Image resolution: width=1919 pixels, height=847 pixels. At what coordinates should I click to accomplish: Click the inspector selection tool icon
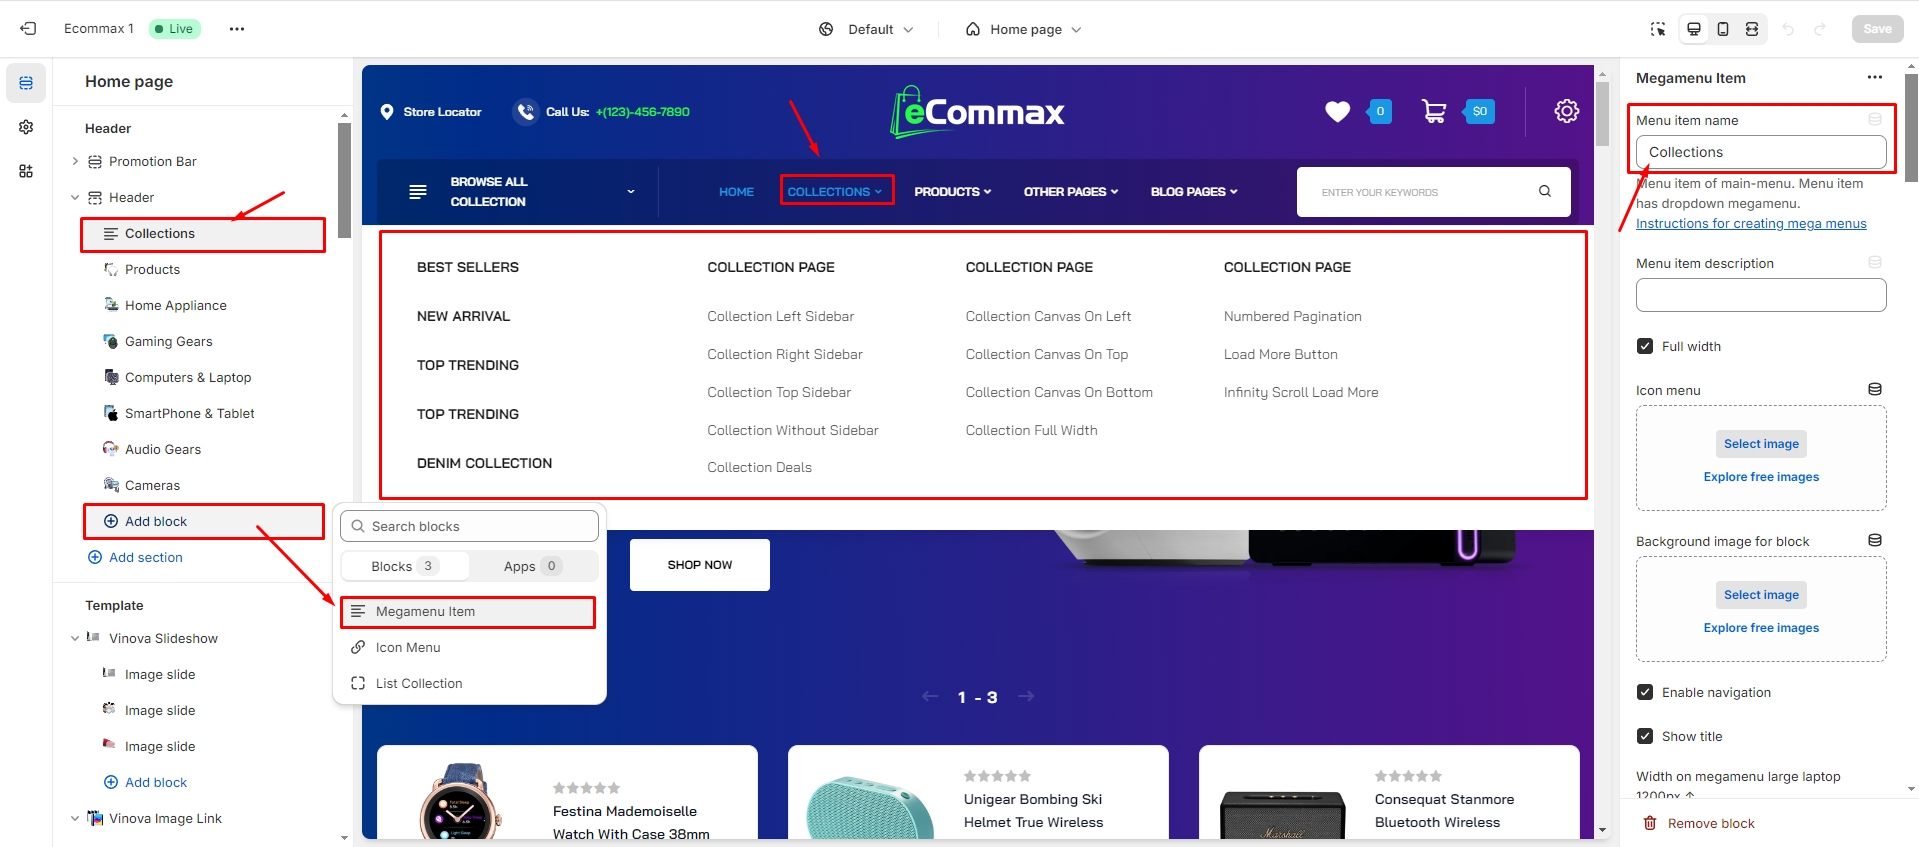(x=1657, y=29)
